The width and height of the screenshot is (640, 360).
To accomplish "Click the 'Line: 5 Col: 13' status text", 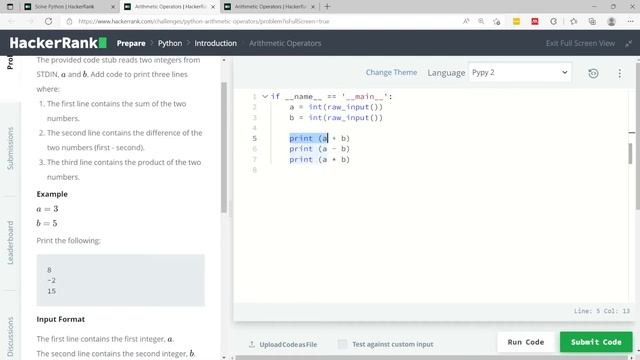I will [x=602, y=311].
